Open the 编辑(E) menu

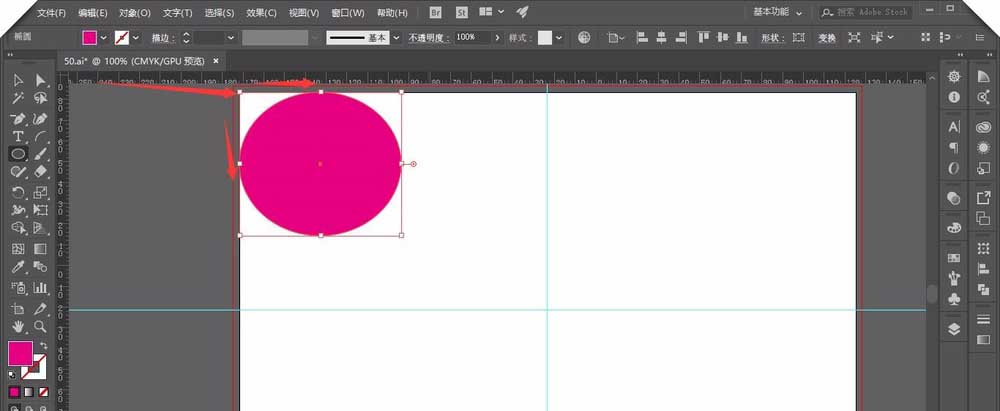tap(93, 13)
